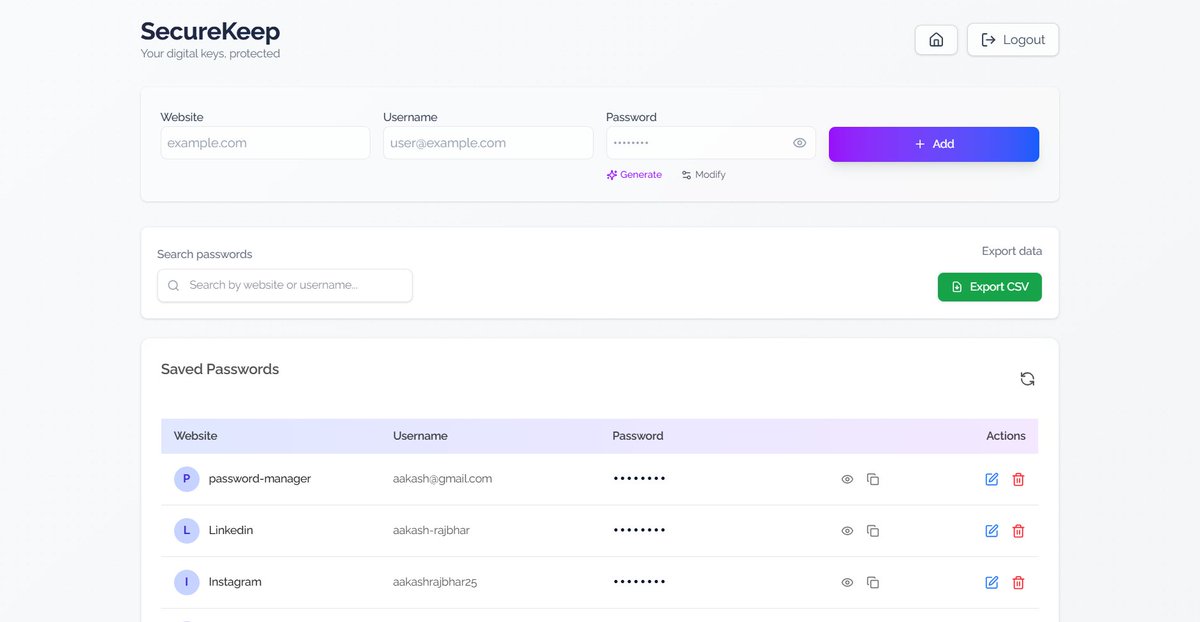Viewport: 1200px width, 622px height.
Task: Refresh the Saved Passwords list
Action: tap(1027, 379)
